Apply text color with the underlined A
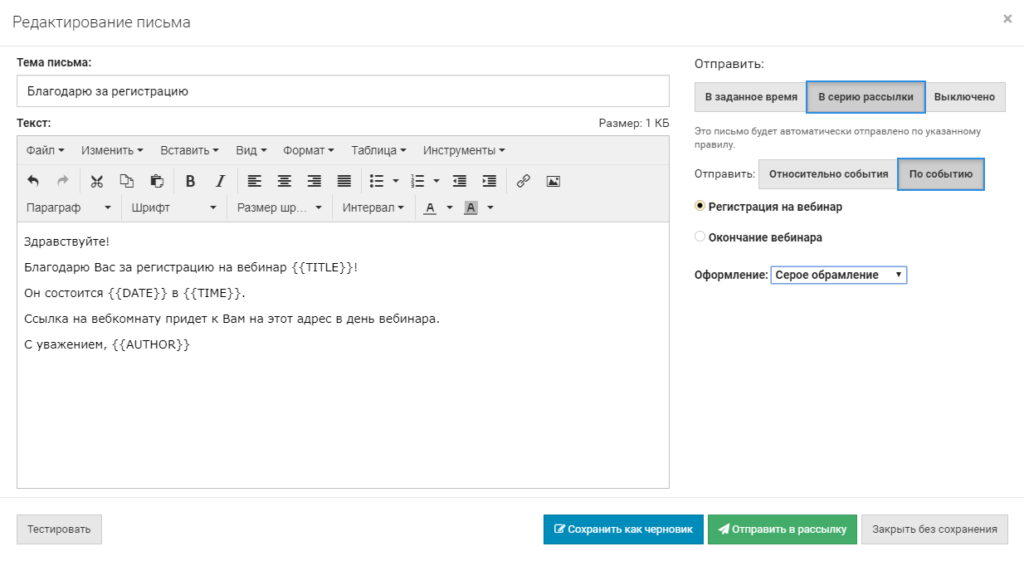Screen dimensions: 1024x561 430,208
